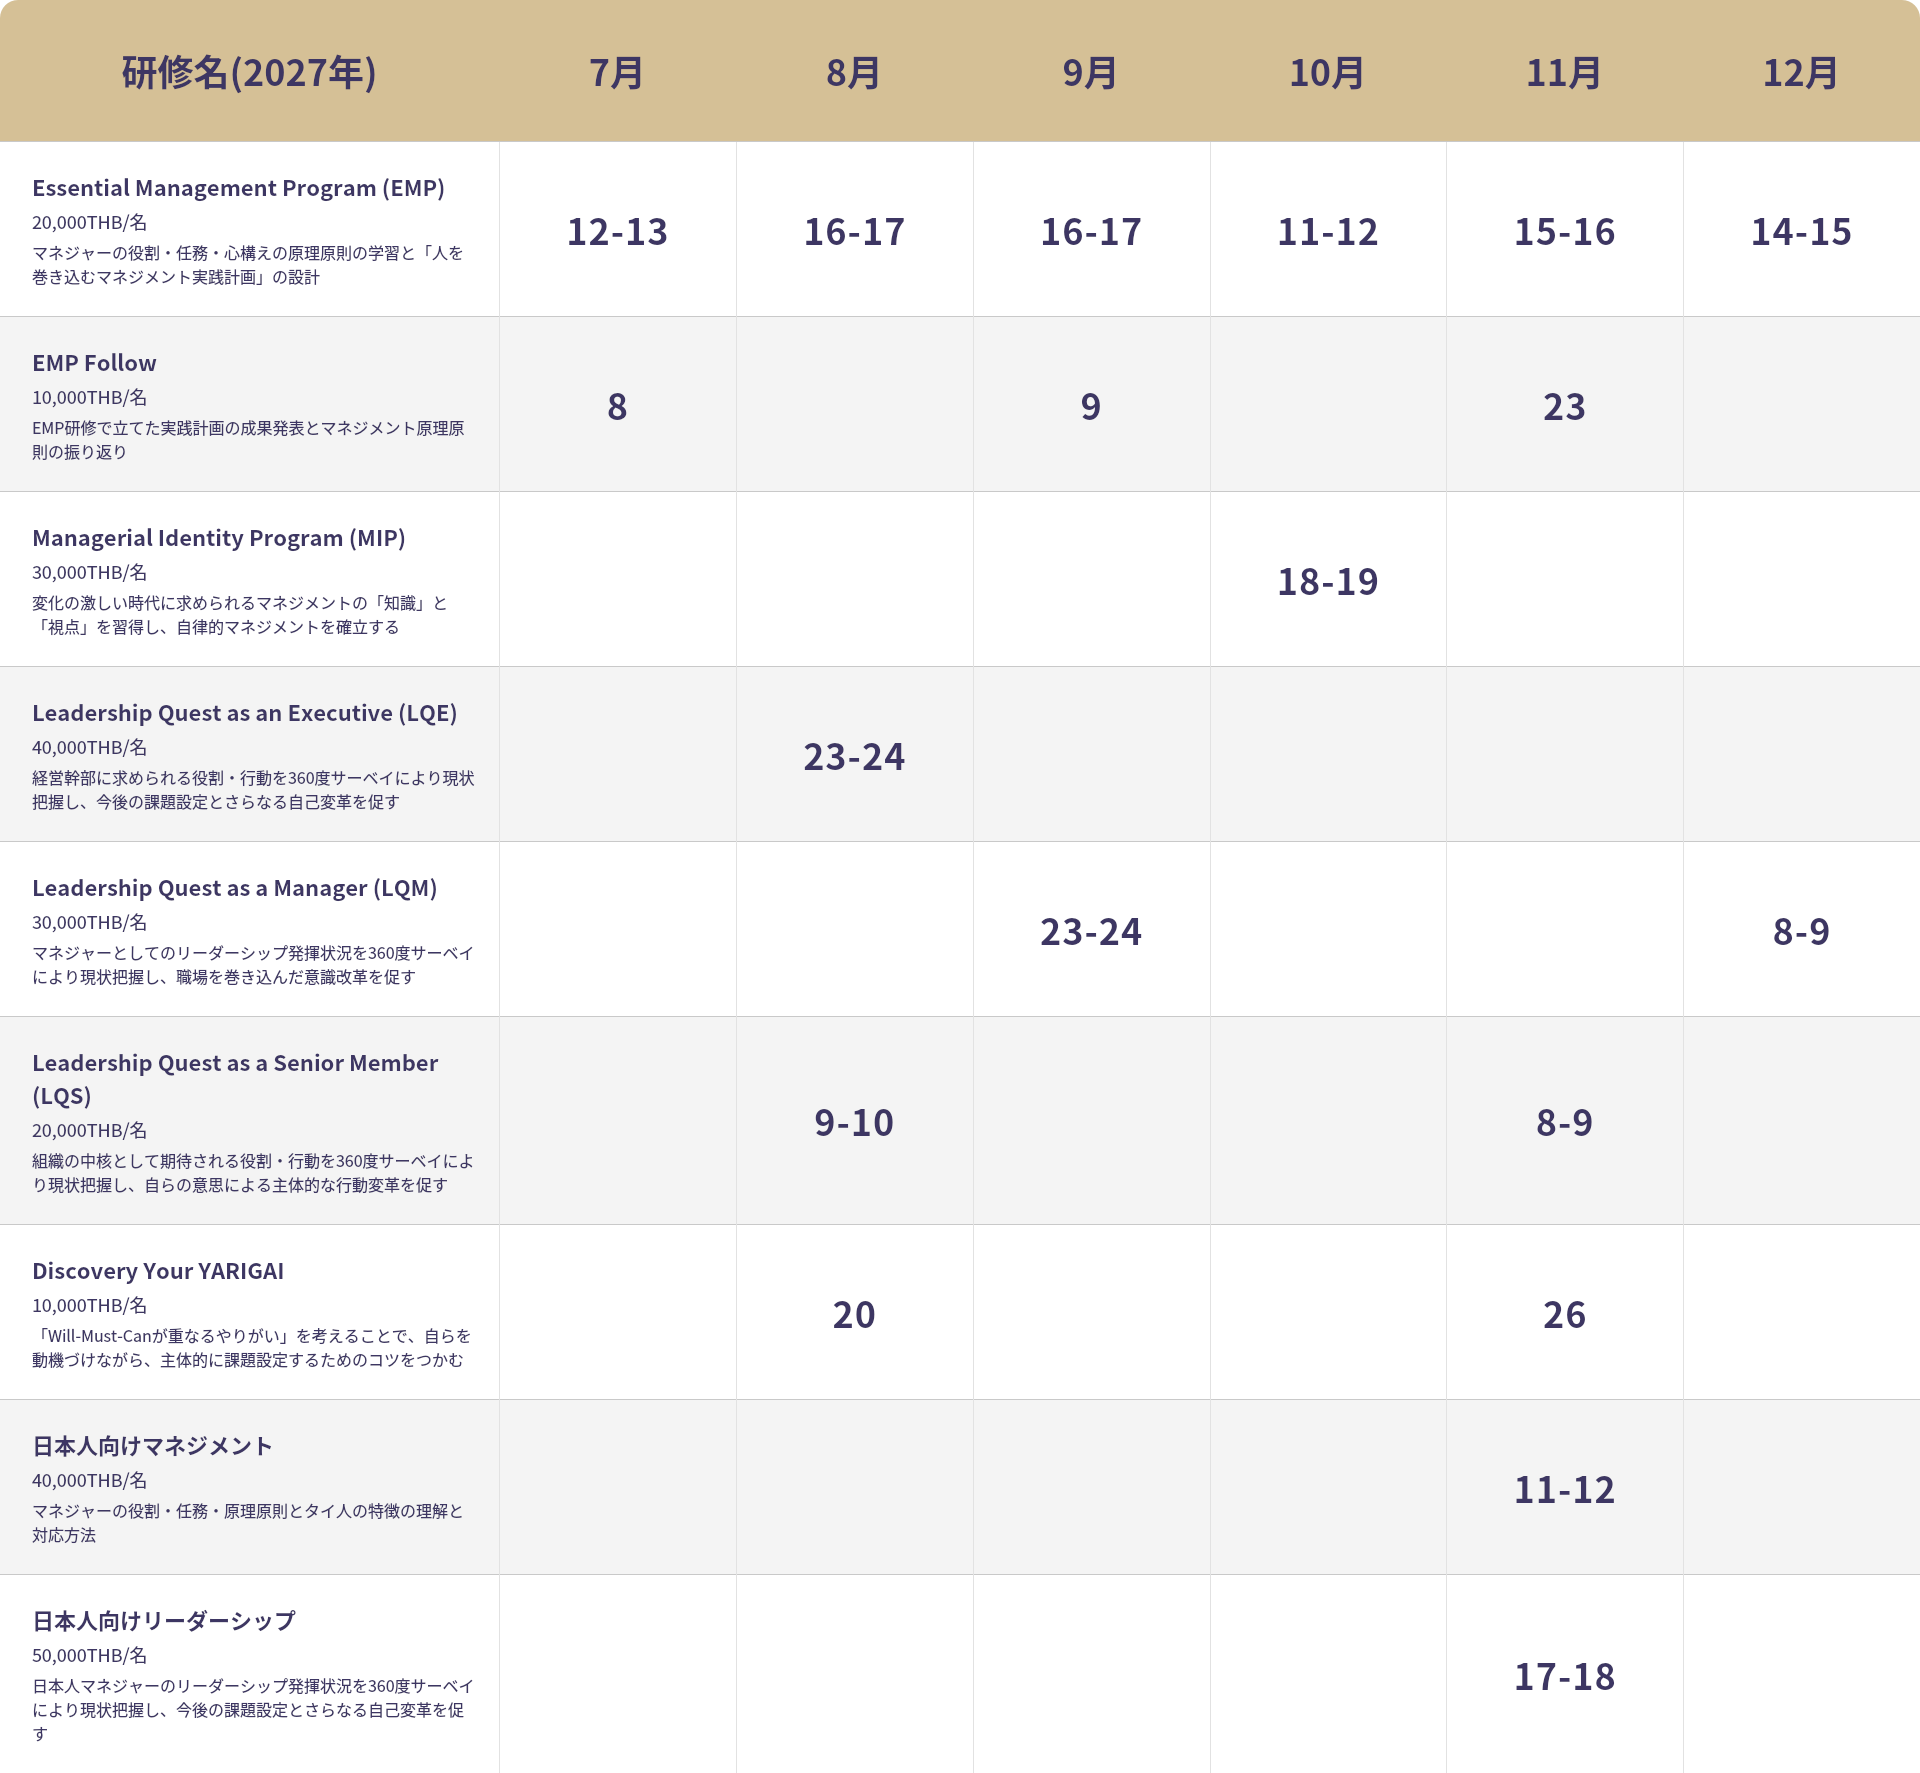
Task: Click Discovery Your YARIGAI title
Action: tap(158, 1271)
